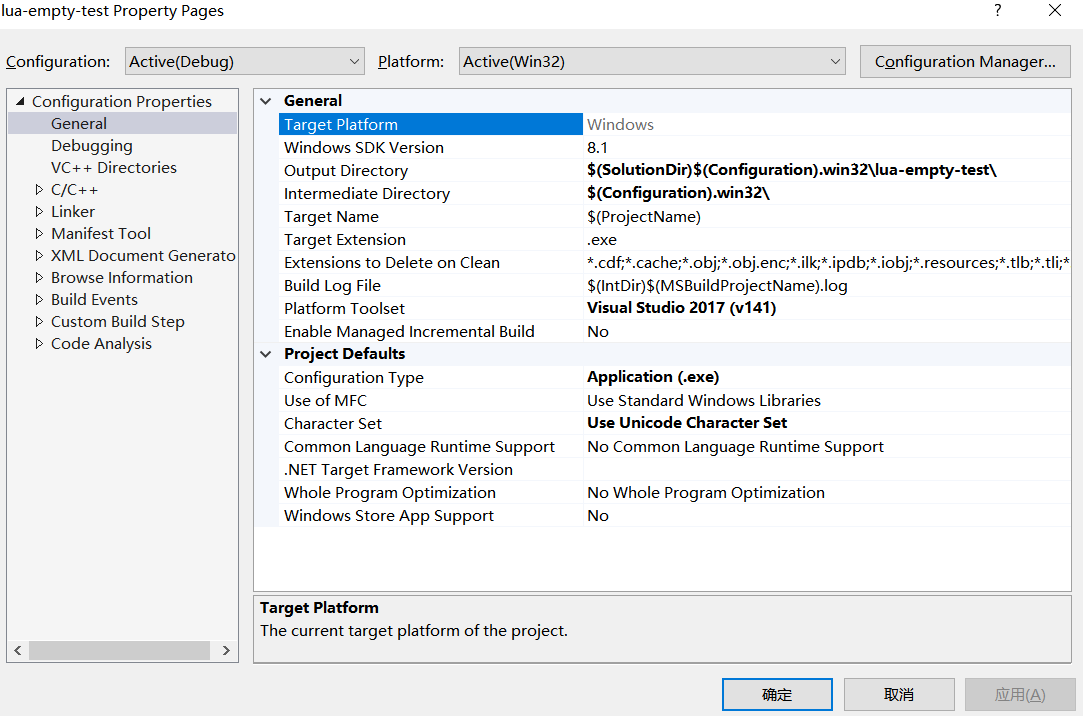Expand the Code Analysis node arrow
The height and width of the screenshot is (716, 1083).
(x=39, y=344)
